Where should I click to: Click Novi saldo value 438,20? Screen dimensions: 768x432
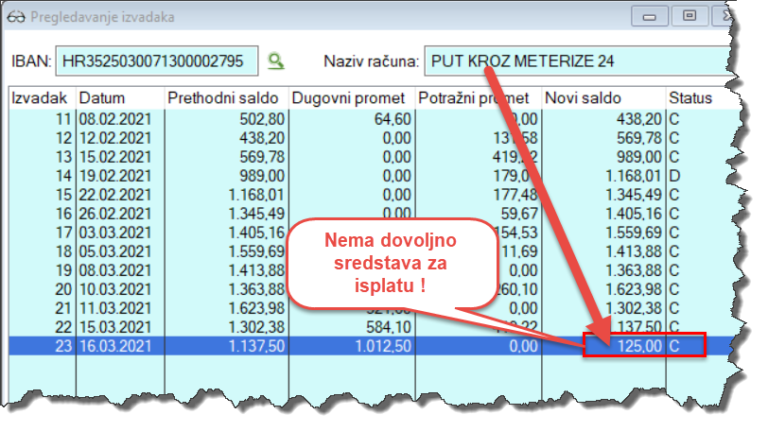pos(639,119)
